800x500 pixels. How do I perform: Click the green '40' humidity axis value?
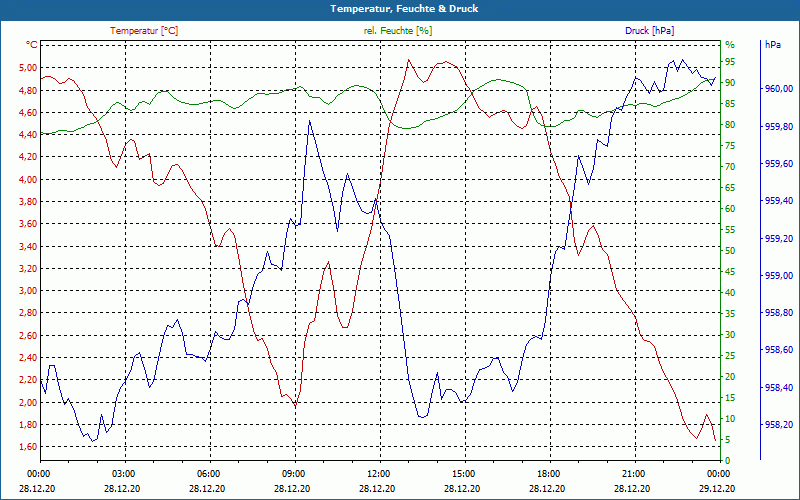730,293
